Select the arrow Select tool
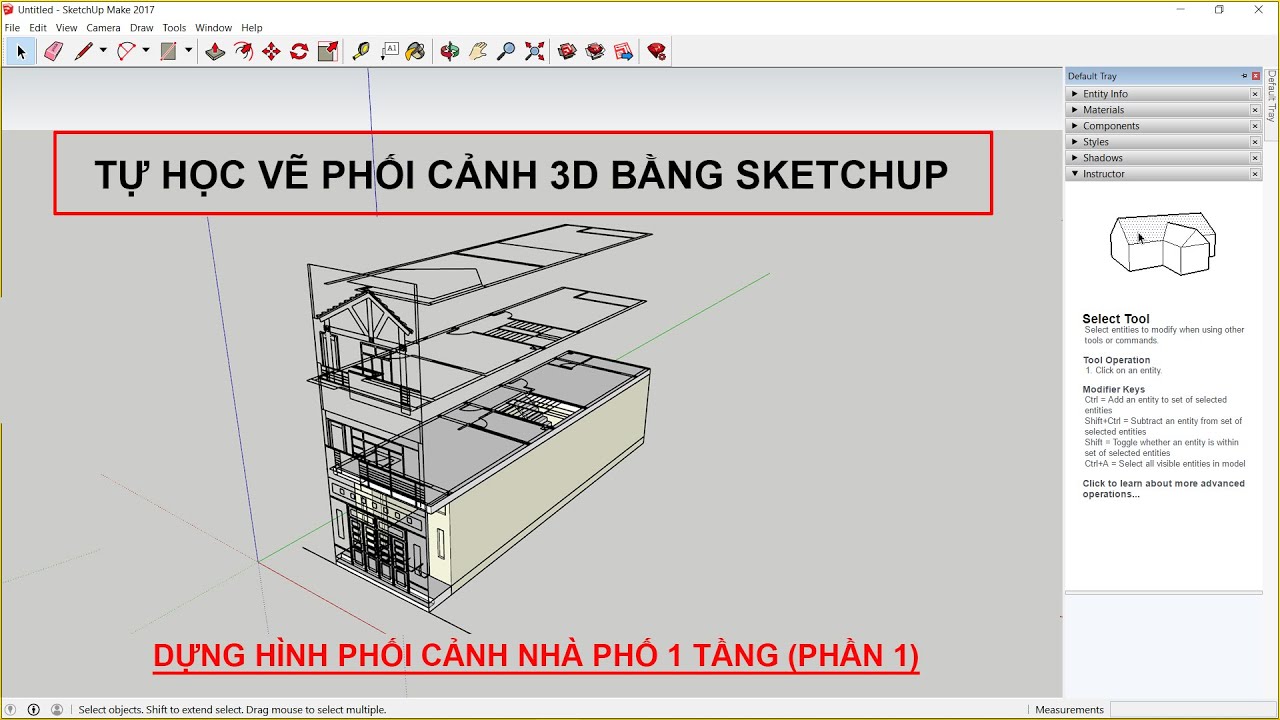 (x=20, y=51)
